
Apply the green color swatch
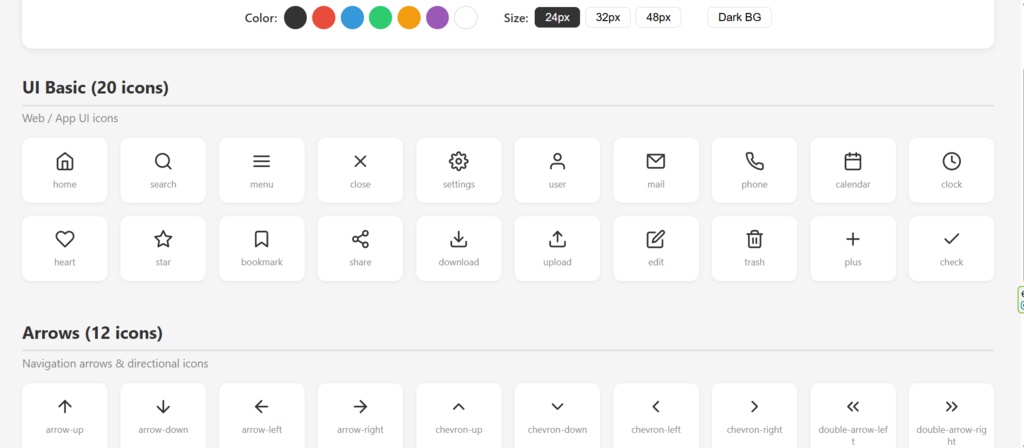click(x=380, y=18)
